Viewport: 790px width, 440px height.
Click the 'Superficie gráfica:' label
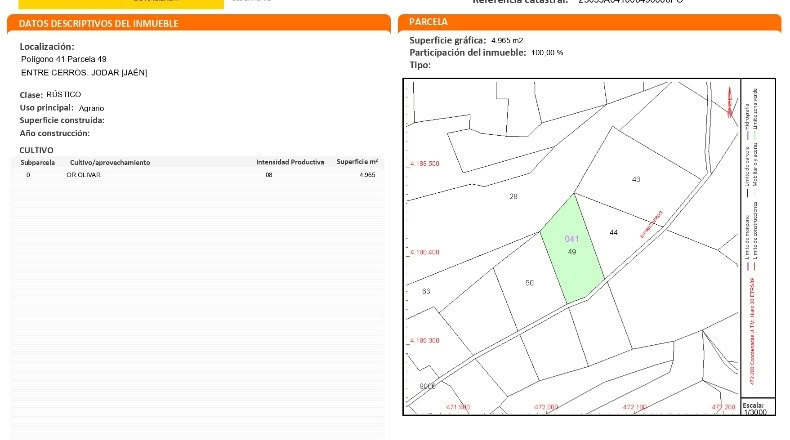point(448,40)
